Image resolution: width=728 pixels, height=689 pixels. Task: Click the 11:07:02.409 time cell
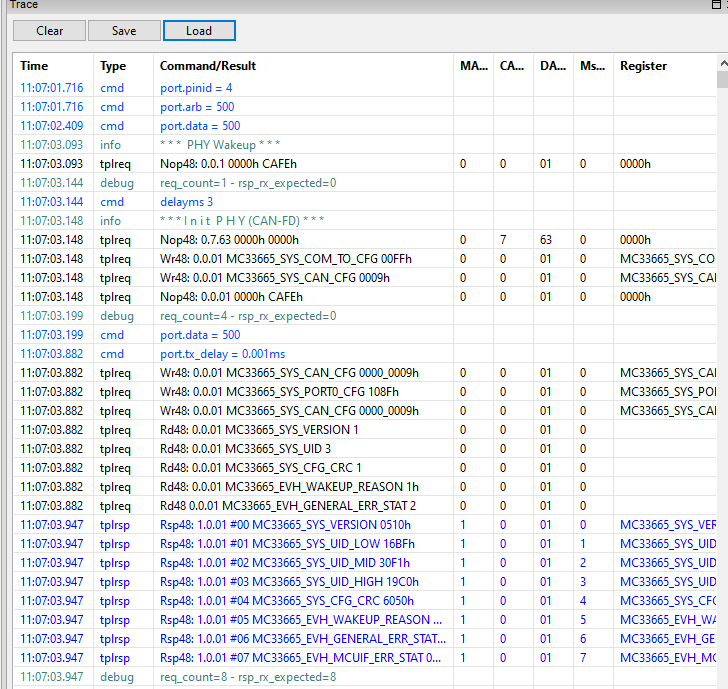pyautogui.click(x=52, y=126)
